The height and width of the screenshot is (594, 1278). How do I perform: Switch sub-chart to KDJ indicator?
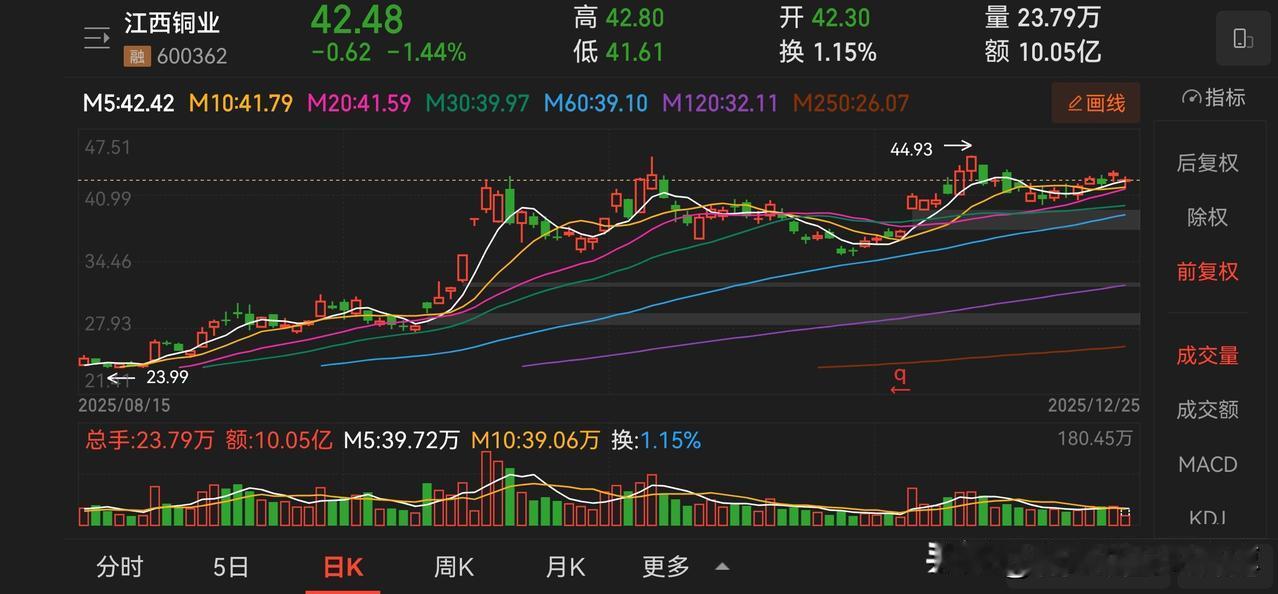click(x=1208, y=517)
